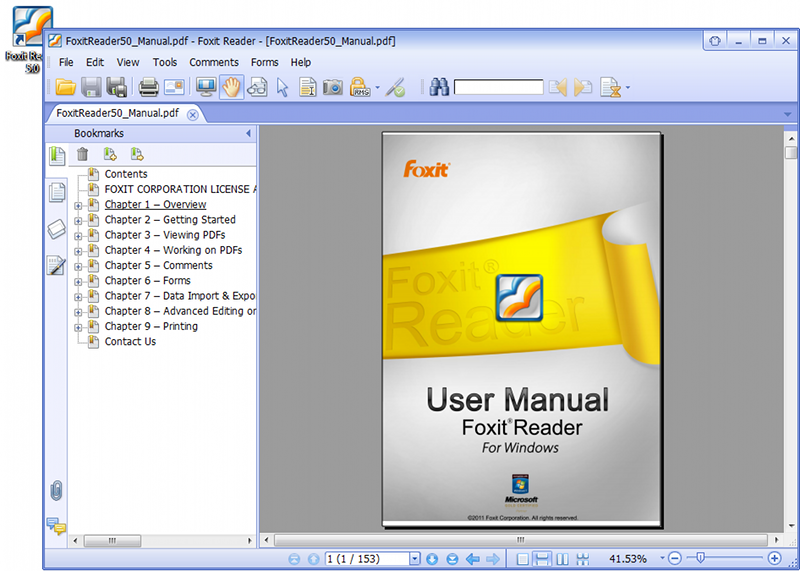
Task: Select the FoxitReader50_Manual.pdf tab
Action: (x=118, y=113)
